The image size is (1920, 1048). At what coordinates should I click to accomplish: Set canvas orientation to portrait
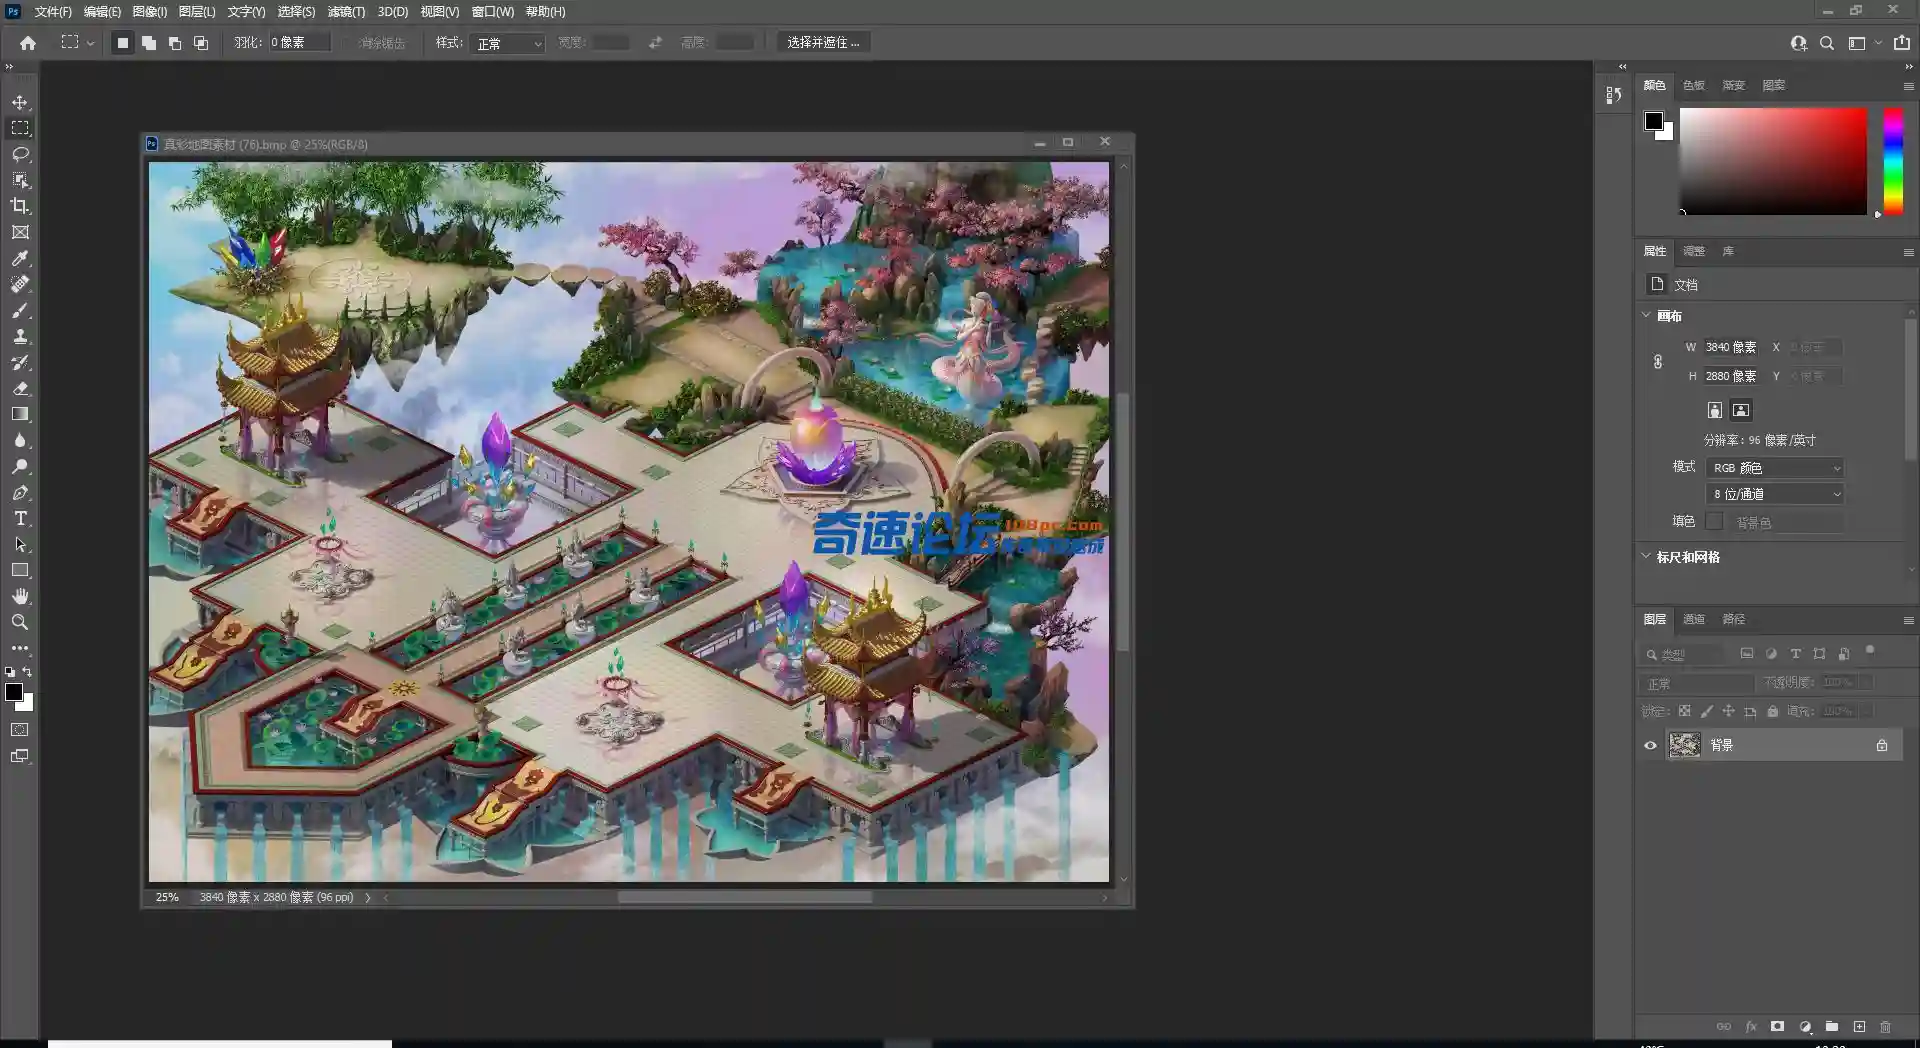1715,410
